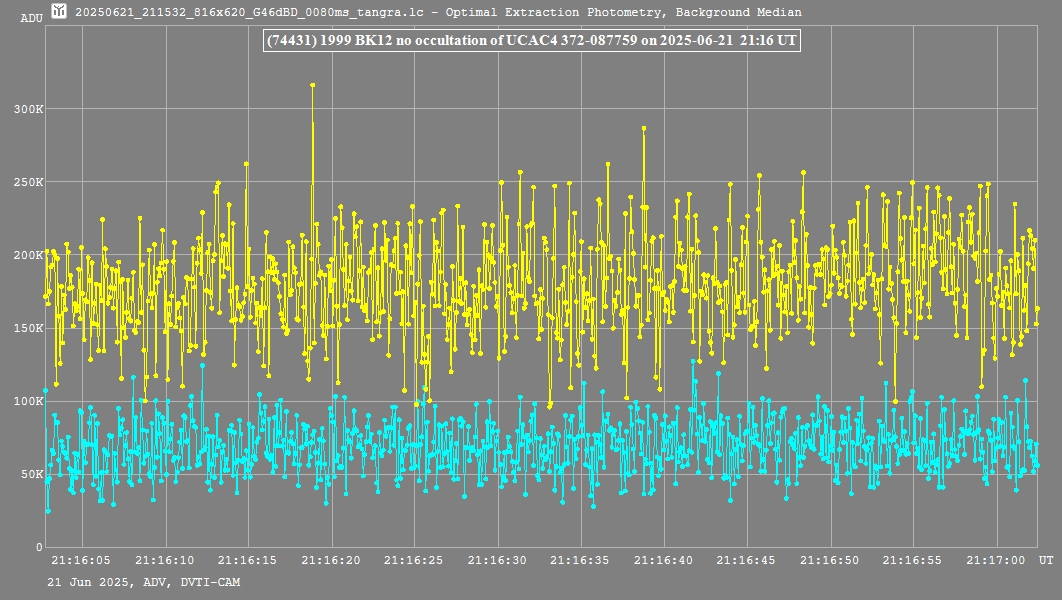Select the chart title box about 1999 BK12
1062x600 pixels.
[530, 40]
